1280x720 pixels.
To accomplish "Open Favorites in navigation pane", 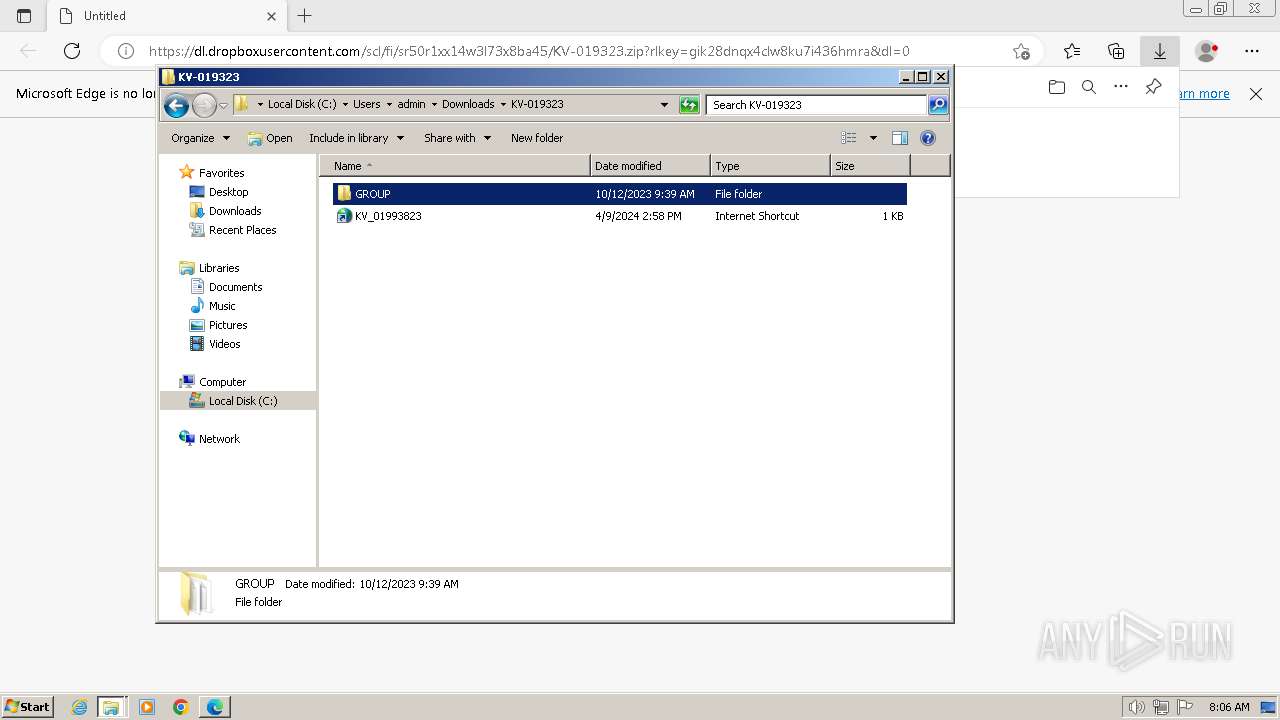I will 221,173.
